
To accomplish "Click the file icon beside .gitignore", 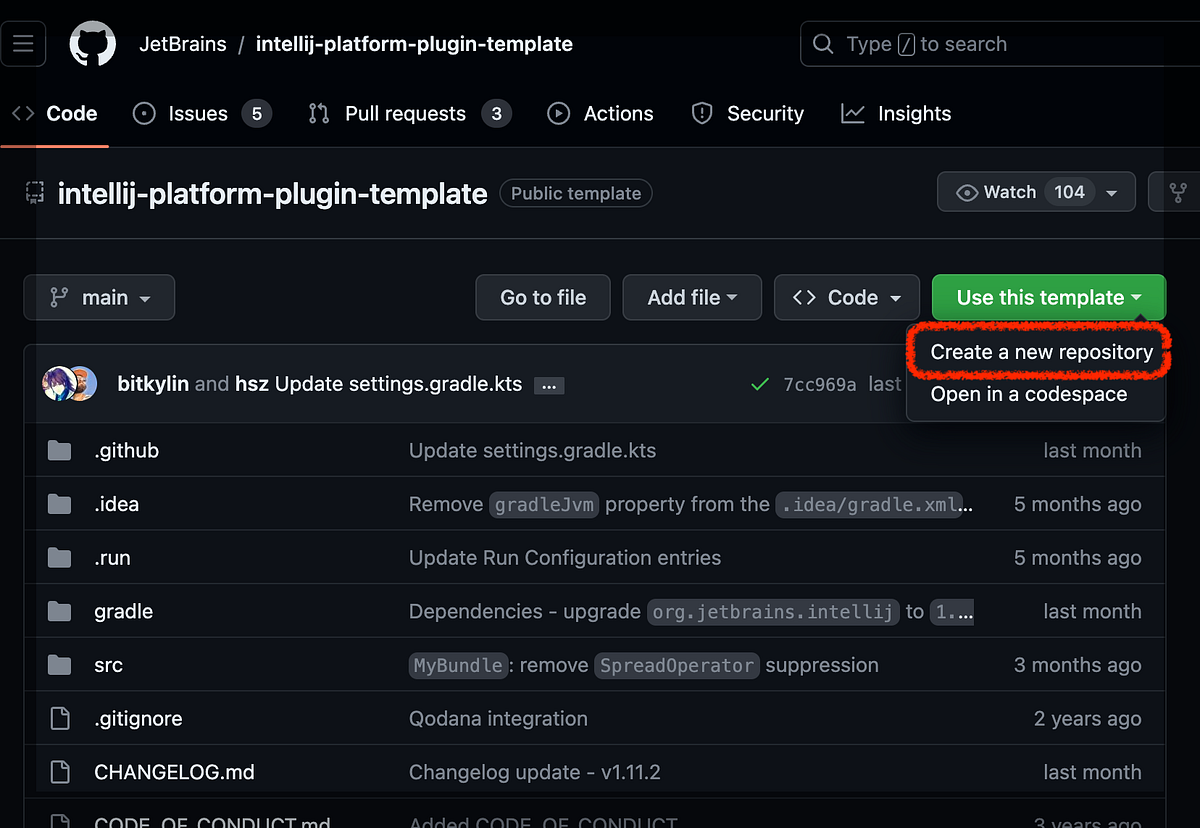I will tap(59, 718).
